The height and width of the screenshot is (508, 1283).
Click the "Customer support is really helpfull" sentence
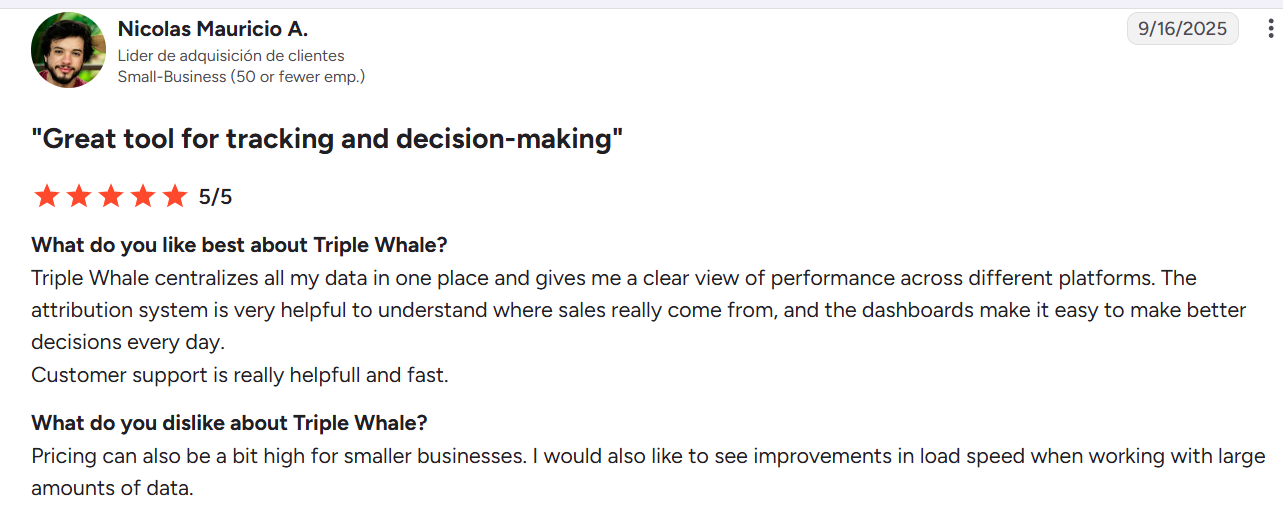click(x=240, y=375)
